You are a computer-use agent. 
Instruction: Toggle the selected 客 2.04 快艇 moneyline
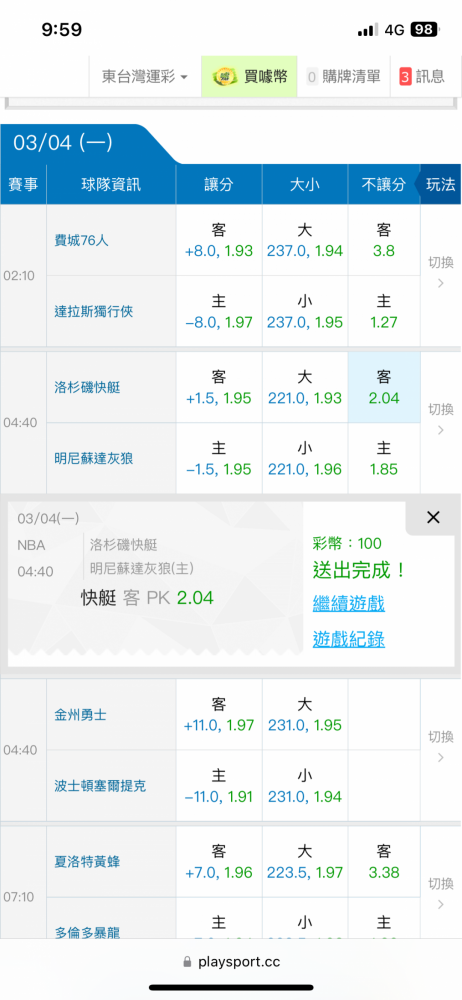click(x=384, y=387)
